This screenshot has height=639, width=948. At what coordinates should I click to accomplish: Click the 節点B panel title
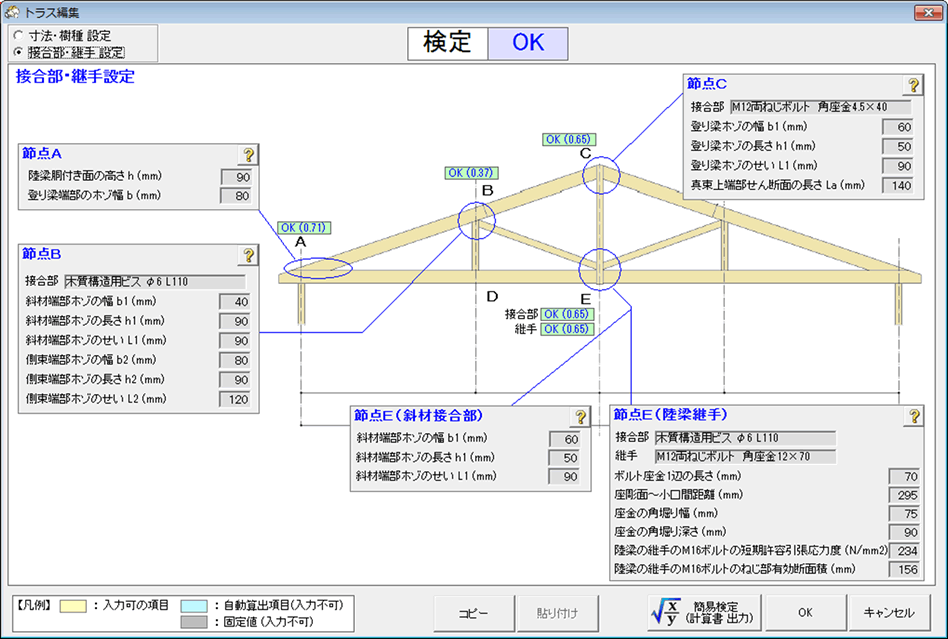click(42, 254)
